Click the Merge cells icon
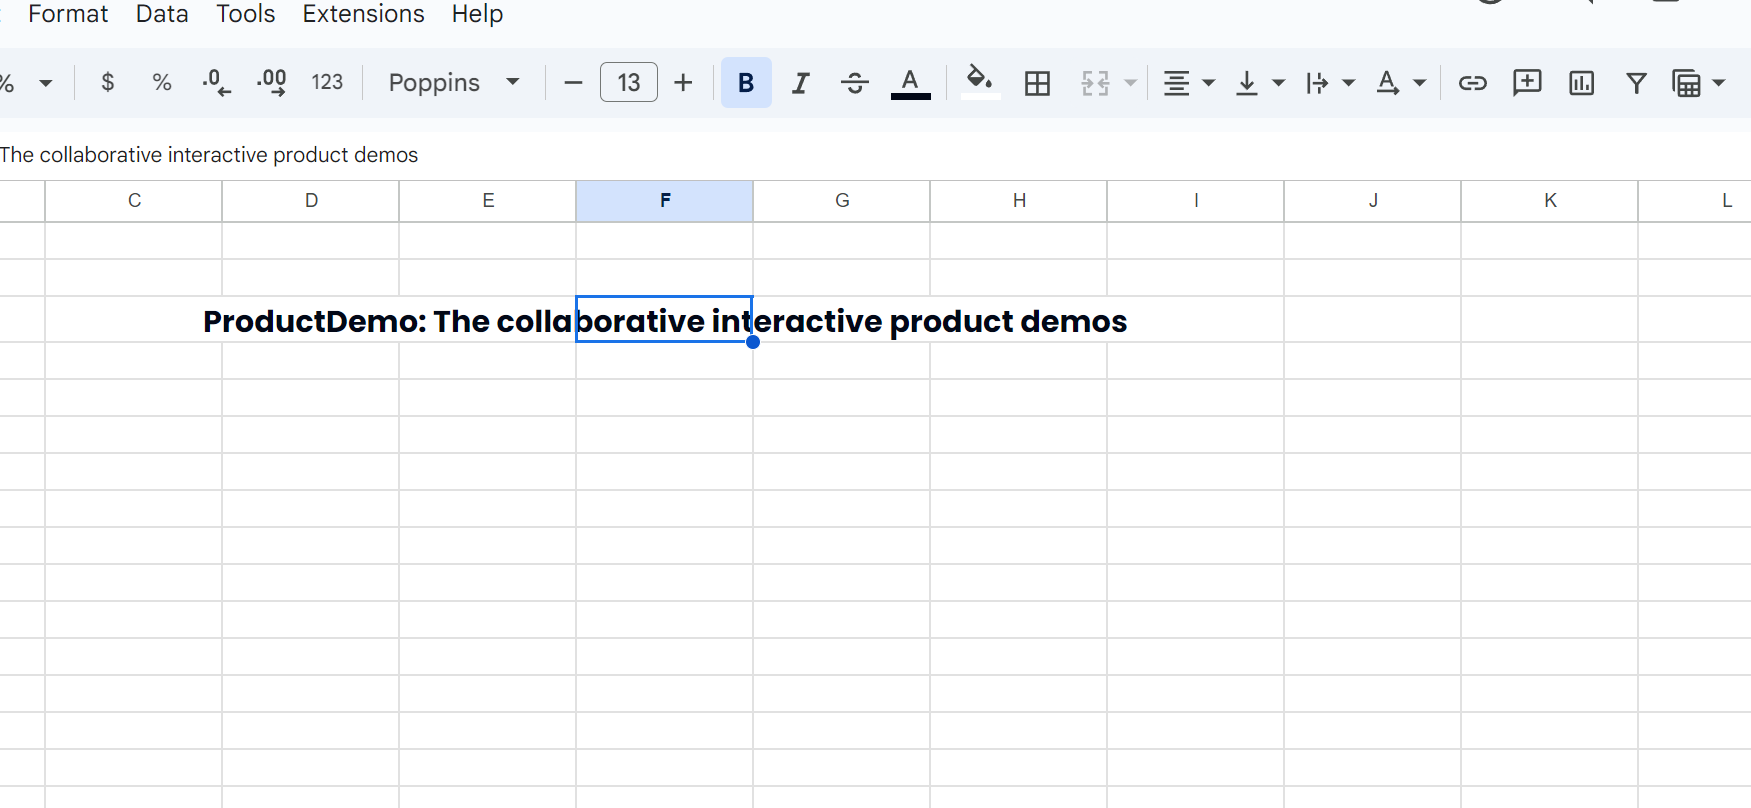The width and height of the screenshot is (1751, 808). (x=1096, y=83)
